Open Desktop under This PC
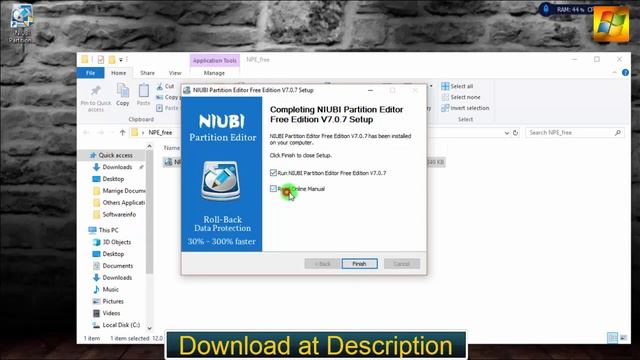Image resolution: width=640 pixels, height=360 pixels. pos(109,254)
